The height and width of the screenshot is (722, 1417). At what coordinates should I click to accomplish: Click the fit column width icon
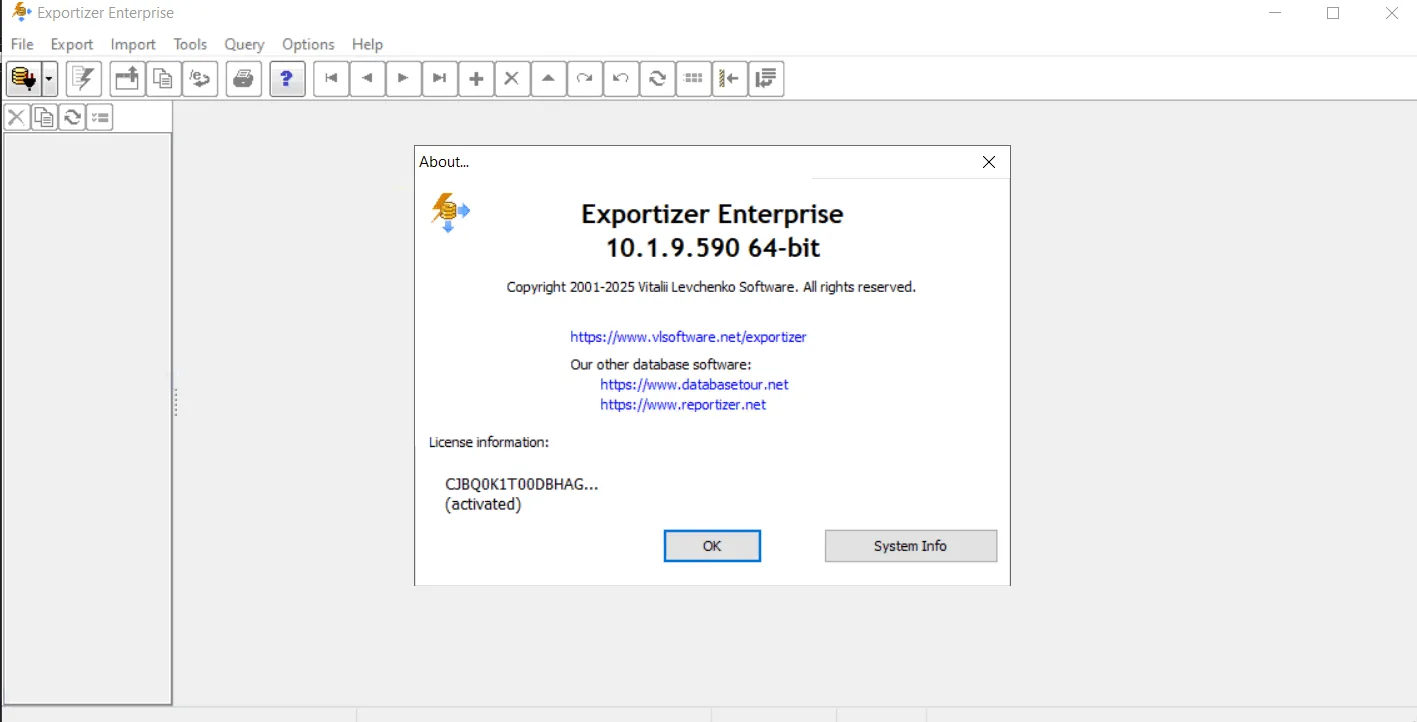point(730,78)
